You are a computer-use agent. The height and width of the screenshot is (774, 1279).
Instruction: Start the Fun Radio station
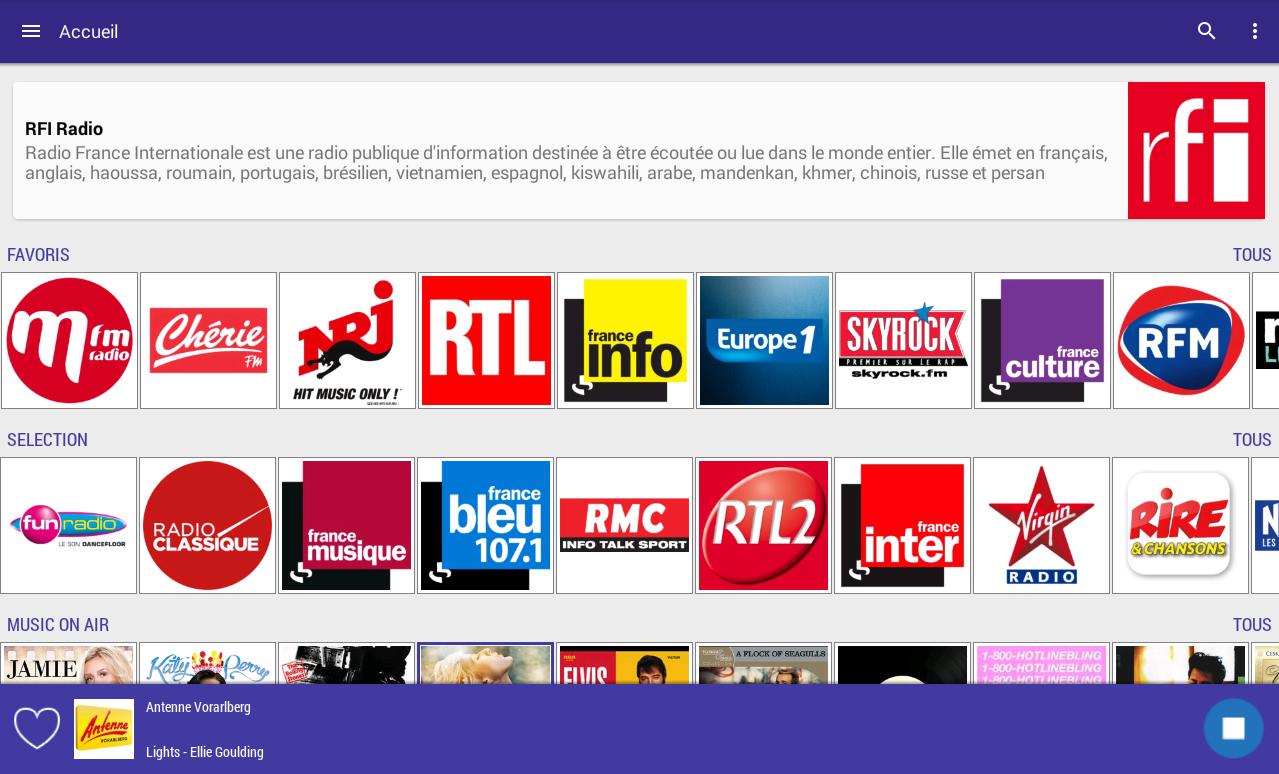click(x=68, y=526)
